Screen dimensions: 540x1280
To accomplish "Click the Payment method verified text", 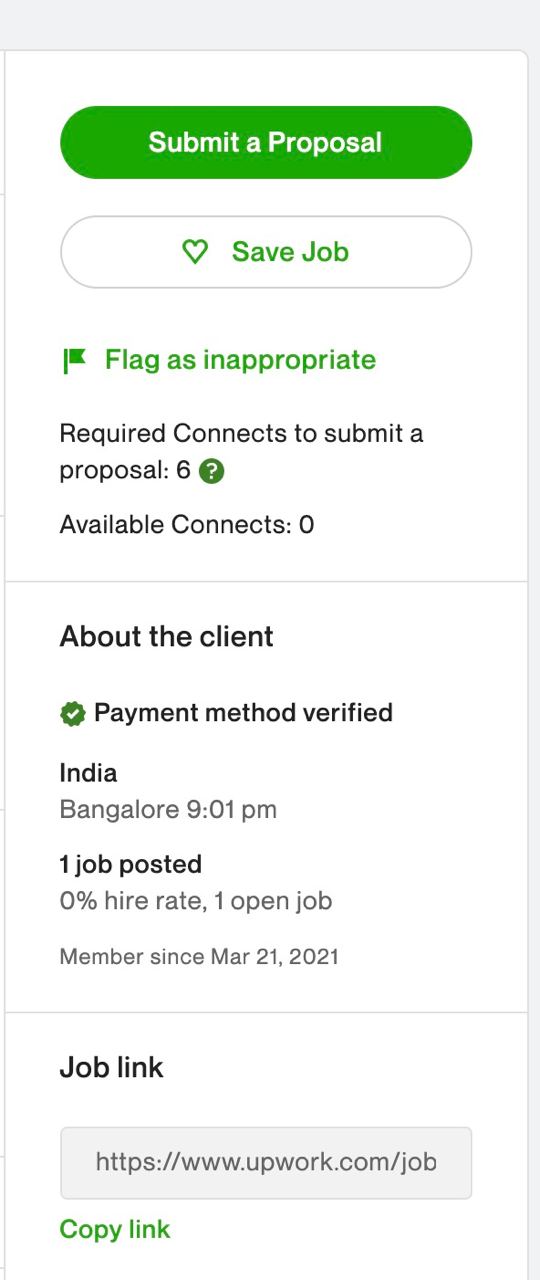I will click(243, 713).
